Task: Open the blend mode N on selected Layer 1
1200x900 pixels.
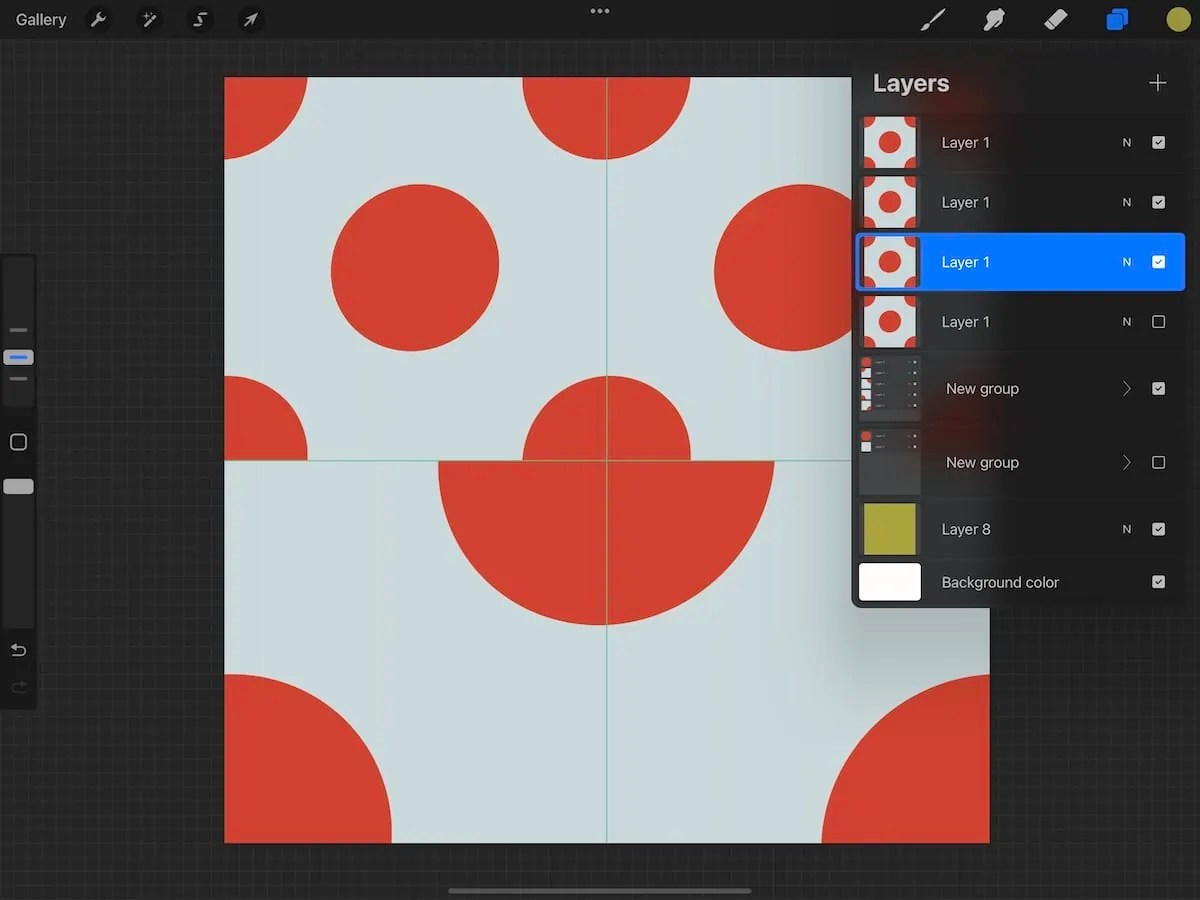Action: pos(1127,262)
